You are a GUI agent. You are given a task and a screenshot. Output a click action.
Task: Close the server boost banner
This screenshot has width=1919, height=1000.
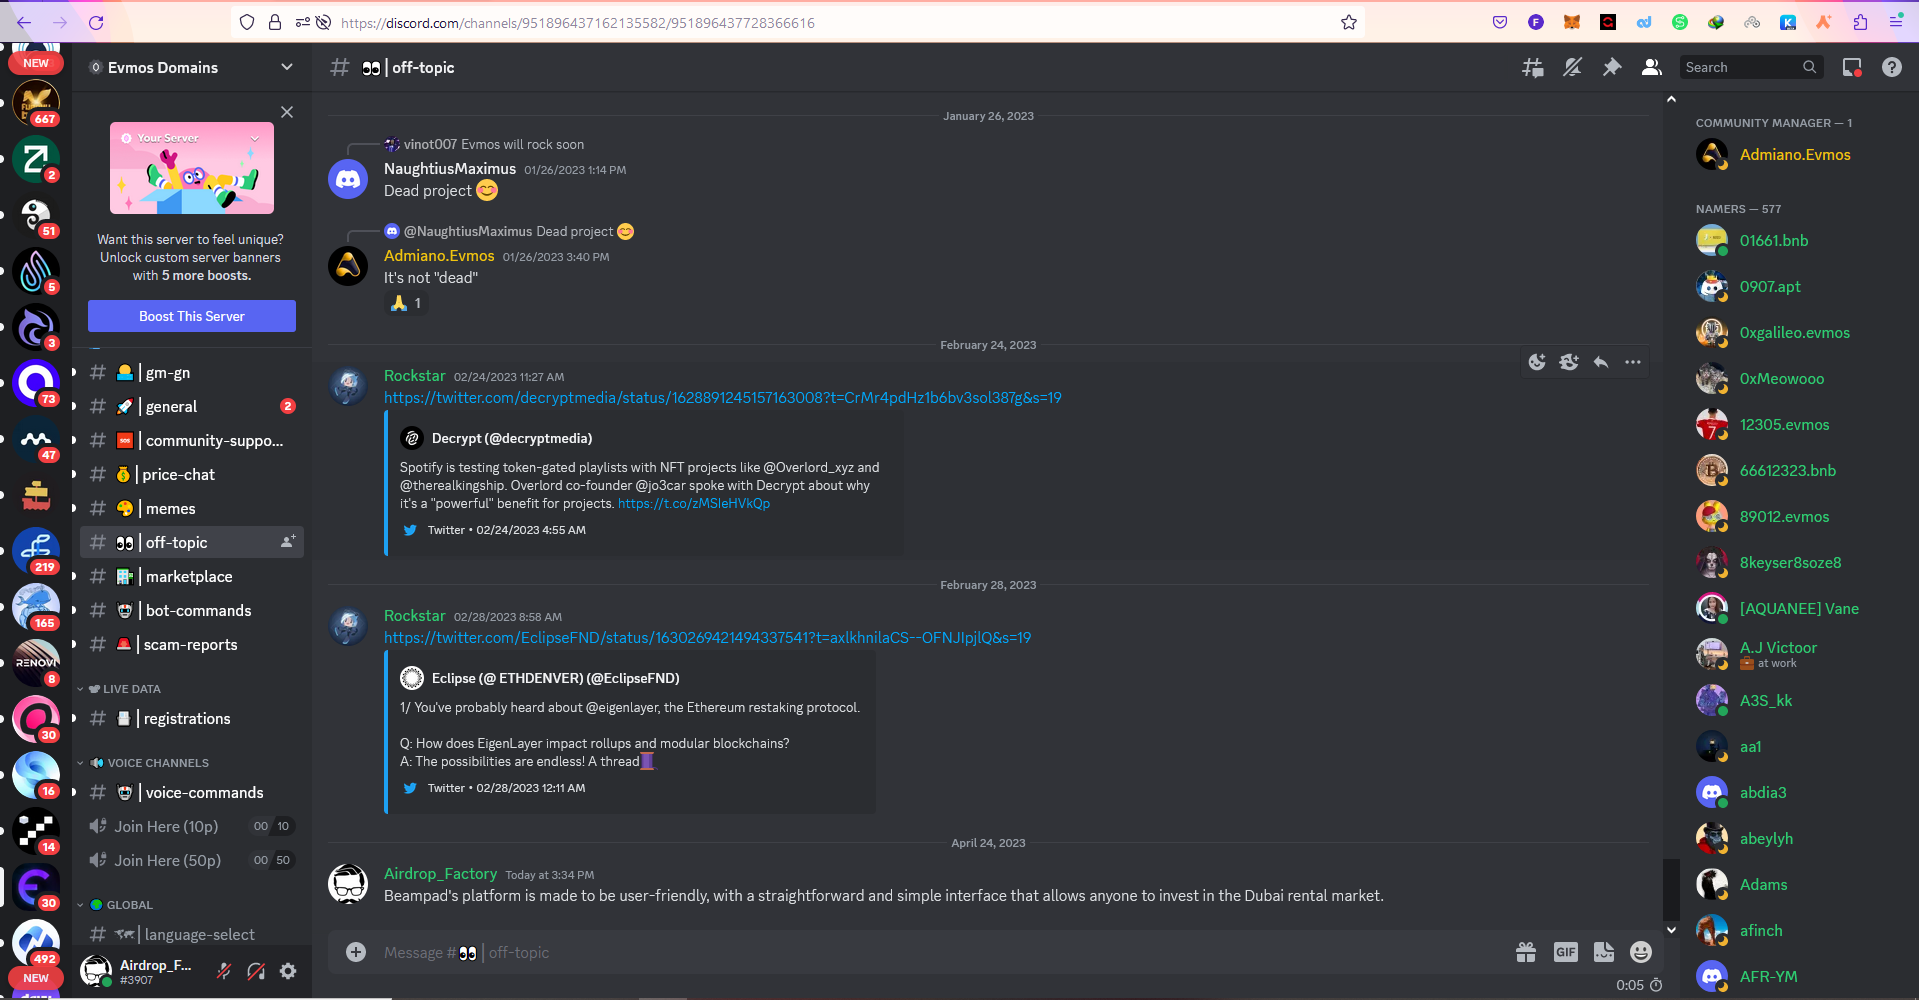click(x=287, y=112)
